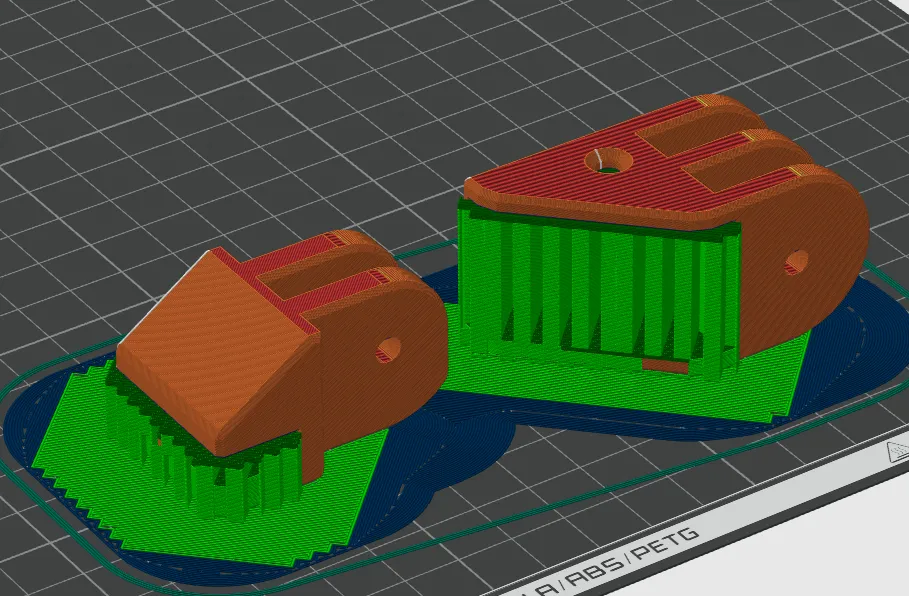Click the ABS/PETG label on print bed

(x=632, y=559)
